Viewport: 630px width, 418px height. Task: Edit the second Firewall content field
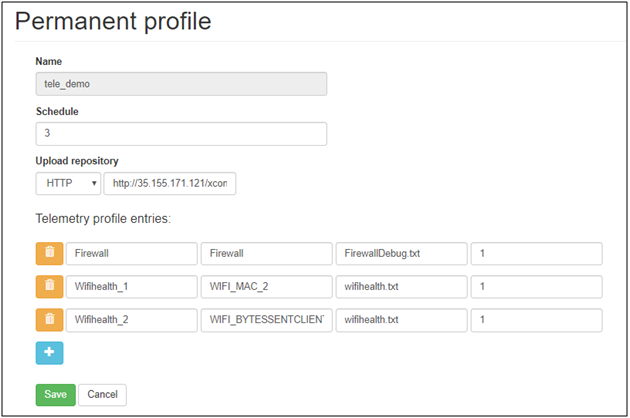[x=266, y=254]
